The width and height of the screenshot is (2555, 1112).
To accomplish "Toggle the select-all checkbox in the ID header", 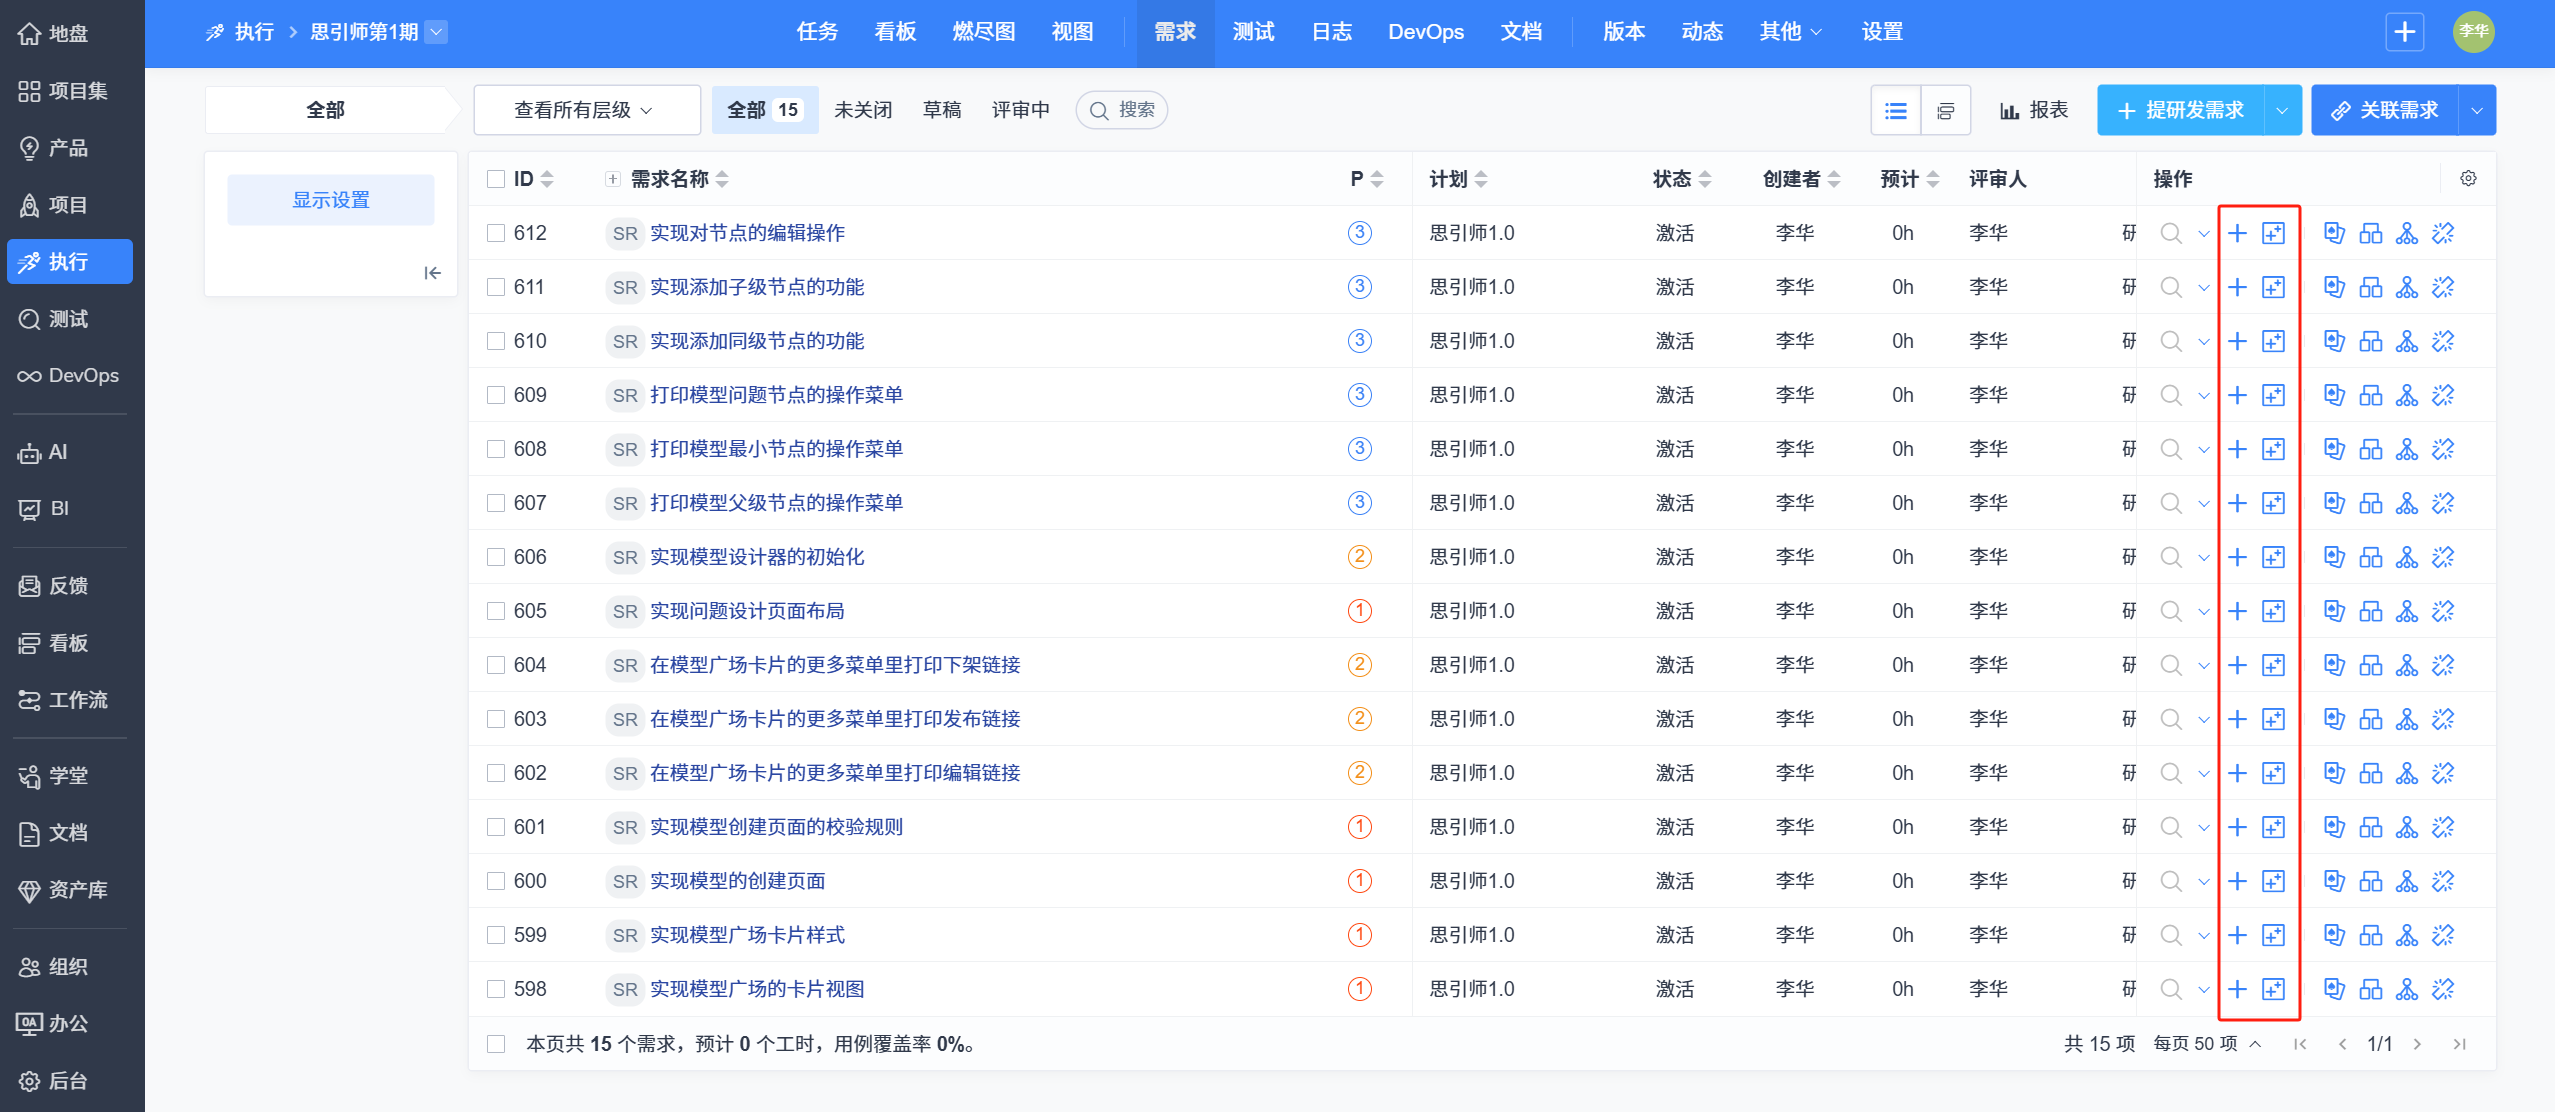I will click(x=496, y=179).
